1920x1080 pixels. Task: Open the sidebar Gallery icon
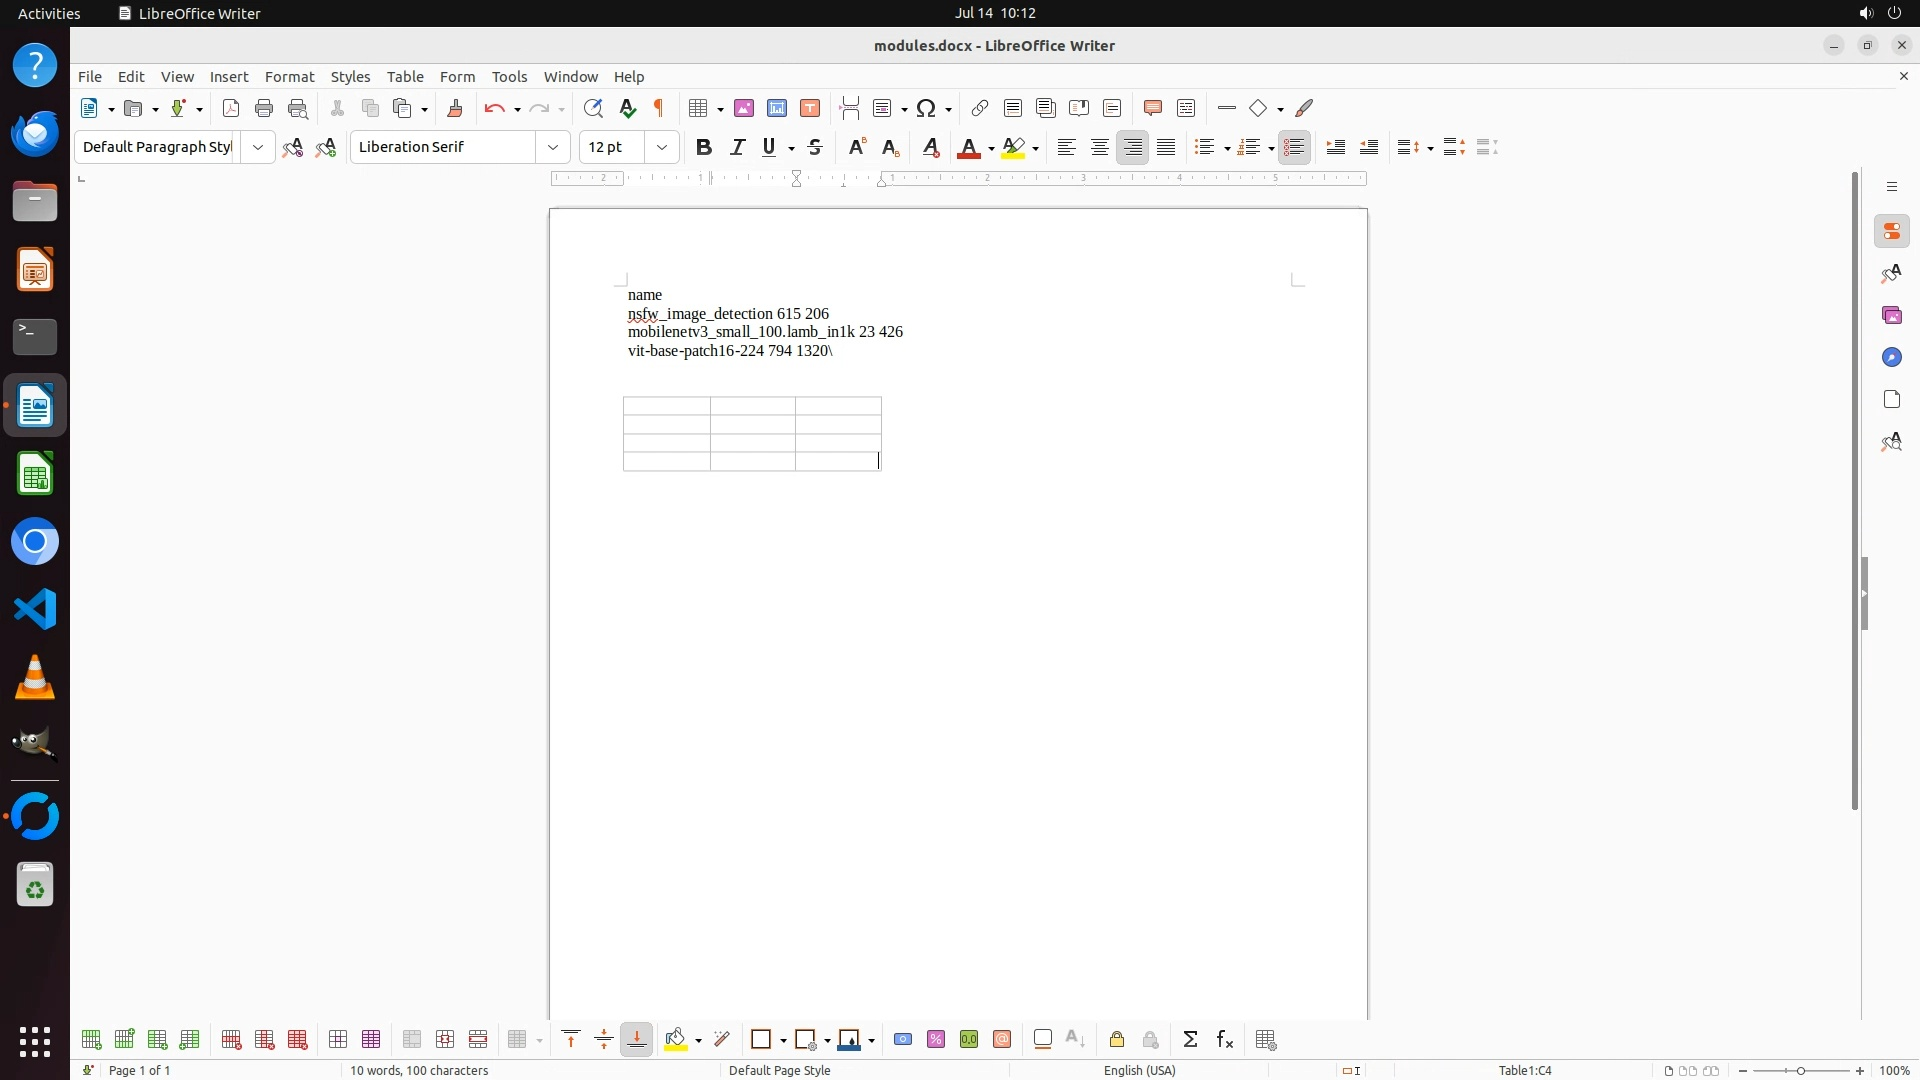point(1891,315)
